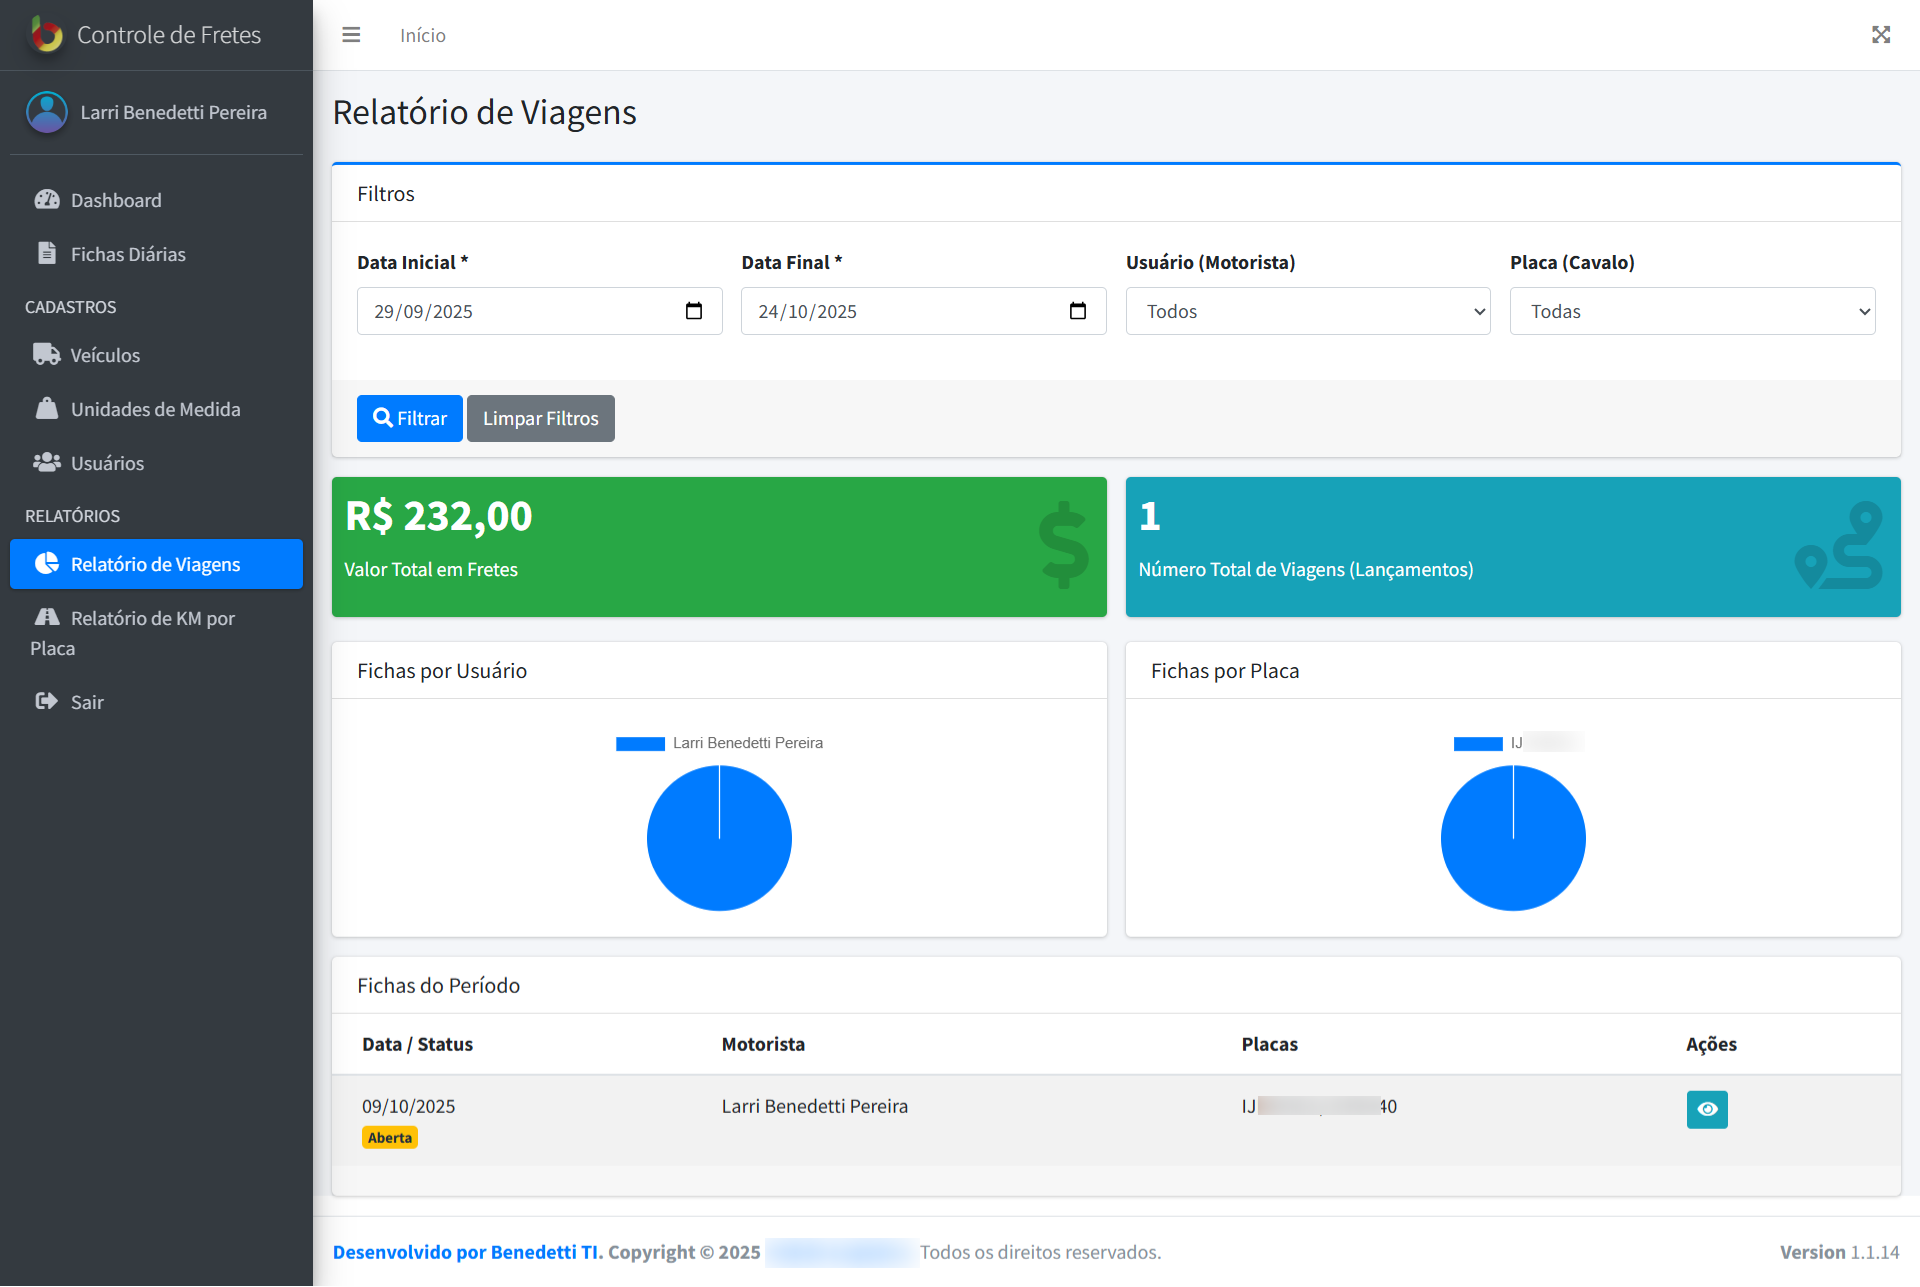Open Dashboard from the sidebar
Viewport: 1920px width, 1287px height.
tap(116, 200)
